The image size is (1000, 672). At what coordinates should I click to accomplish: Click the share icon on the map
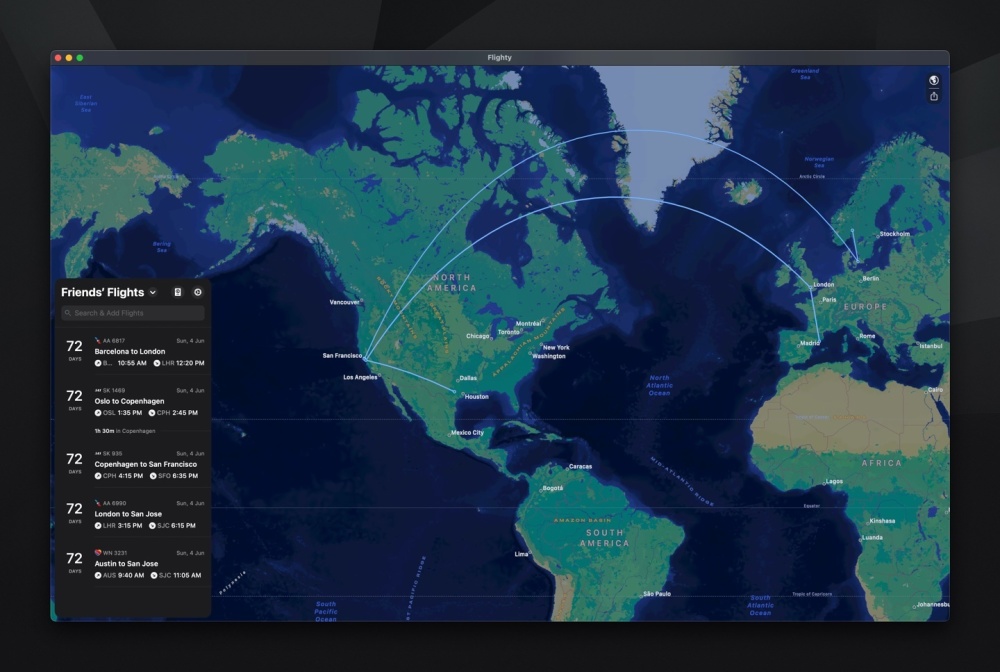click(x=934, y=96)
